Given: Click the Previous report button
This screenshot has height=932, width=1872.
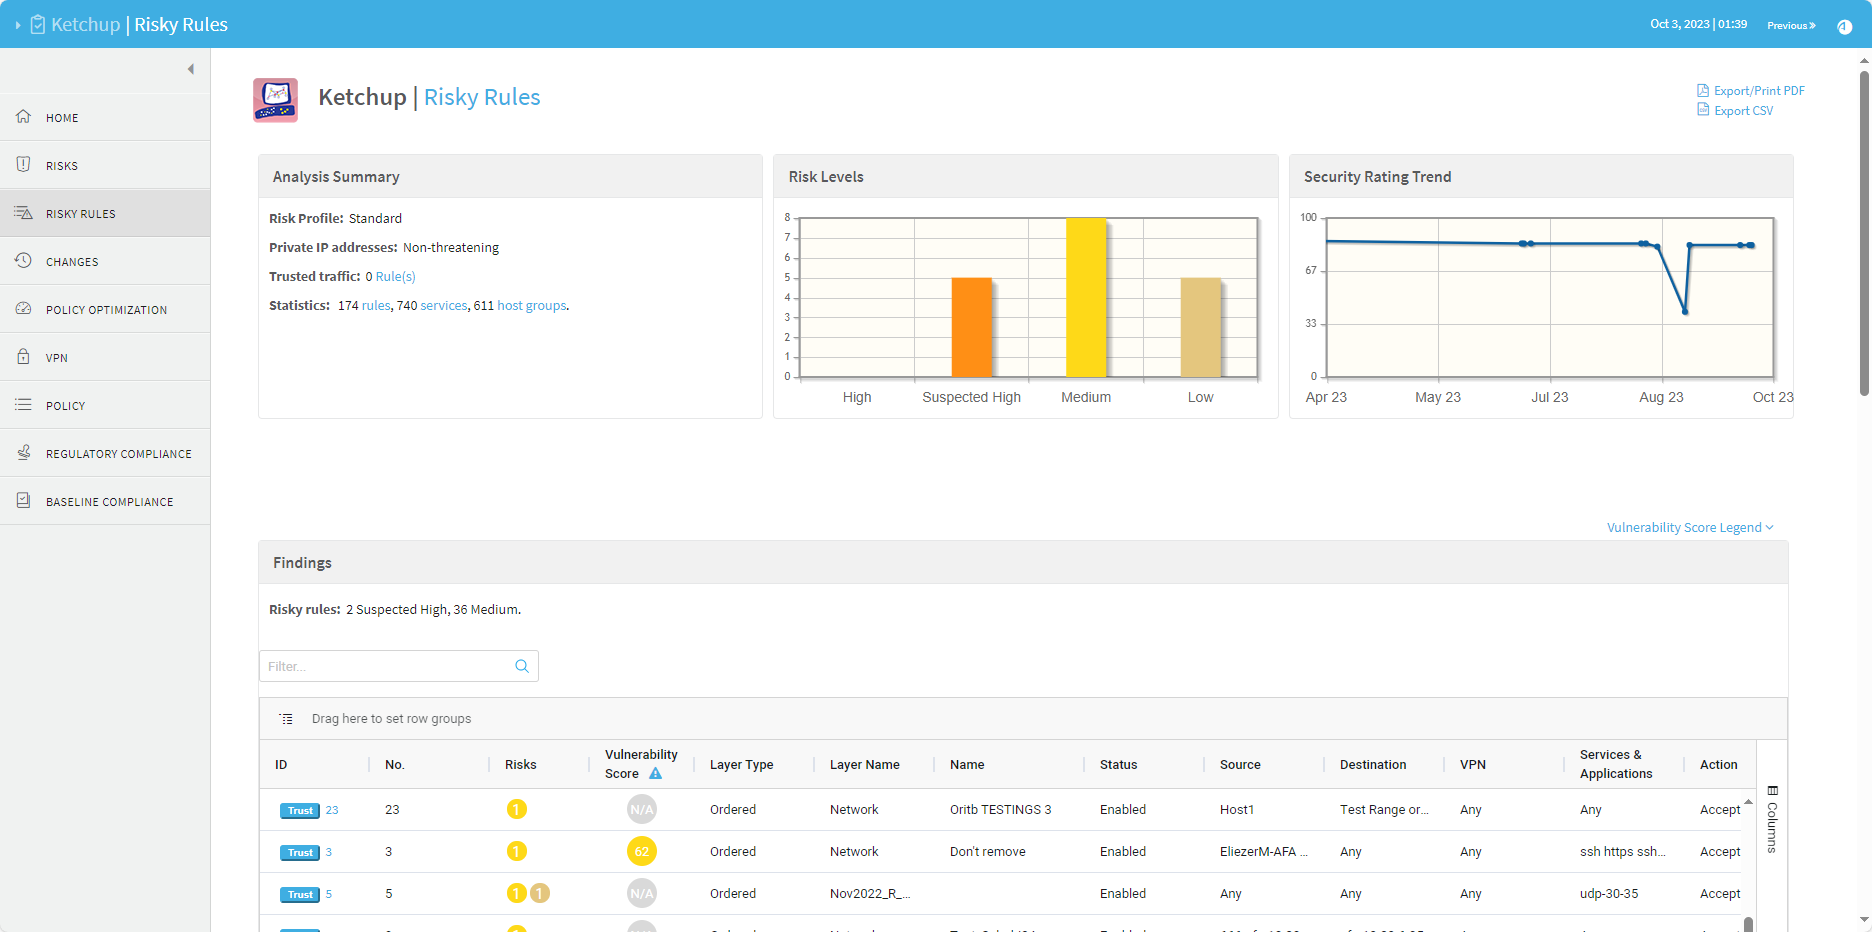Looking at the screenshot, I should pyautogui.click(x=1790, y=25).
